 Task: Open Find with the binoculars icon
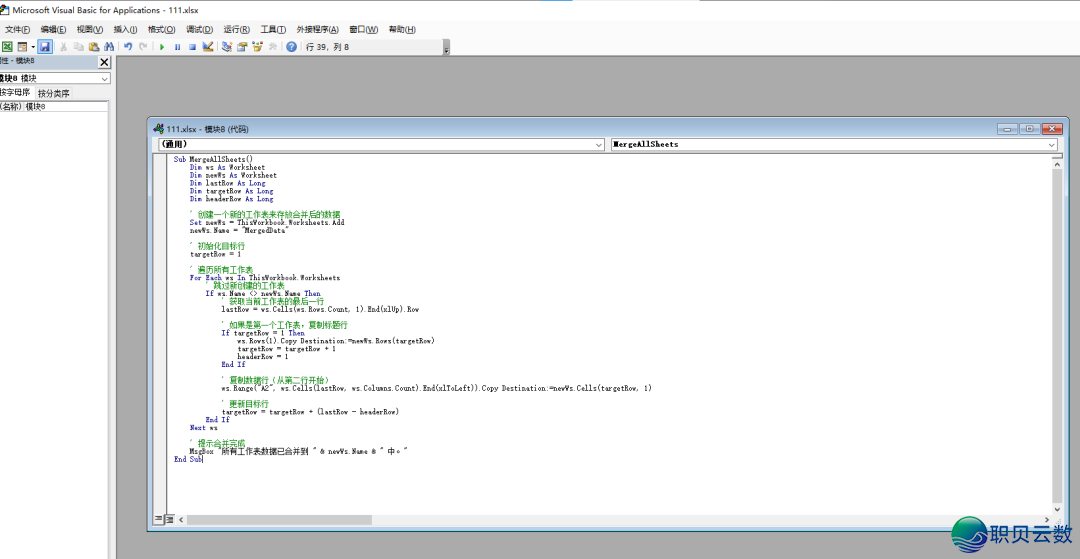[x=109, y=47]
